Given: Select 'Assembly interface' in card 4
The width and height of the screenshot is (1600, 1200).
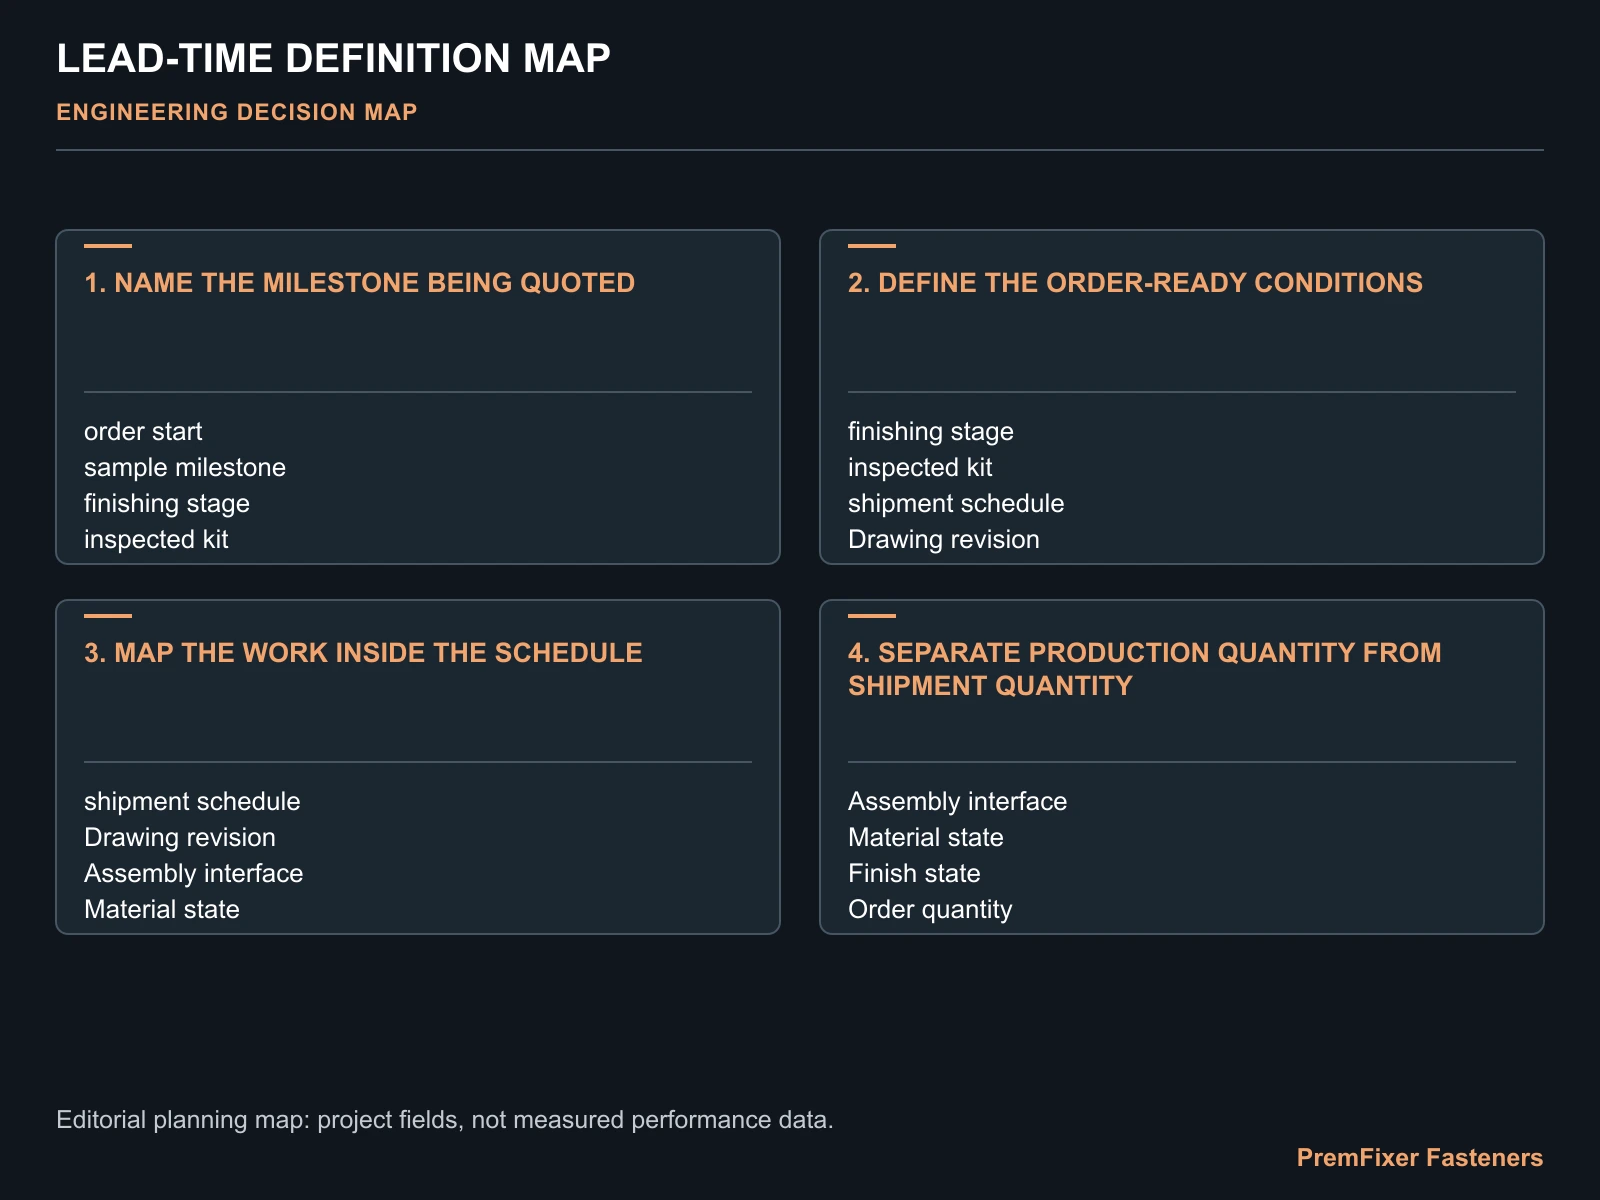Looking at the screenshot, I should coord(958,801).
